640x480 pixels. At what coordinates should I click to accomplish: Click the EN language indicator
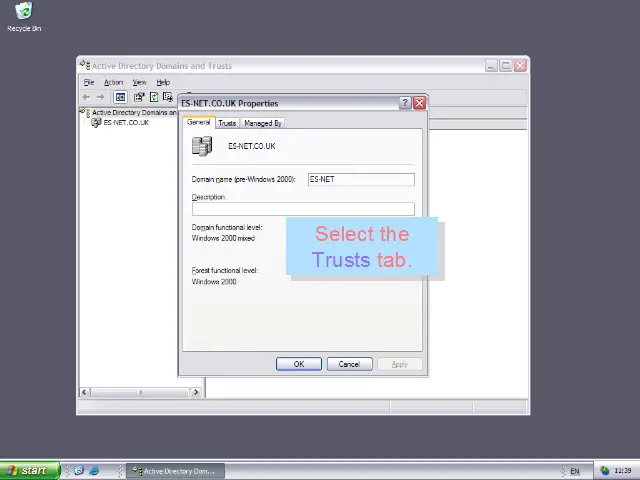coord(575,471)
